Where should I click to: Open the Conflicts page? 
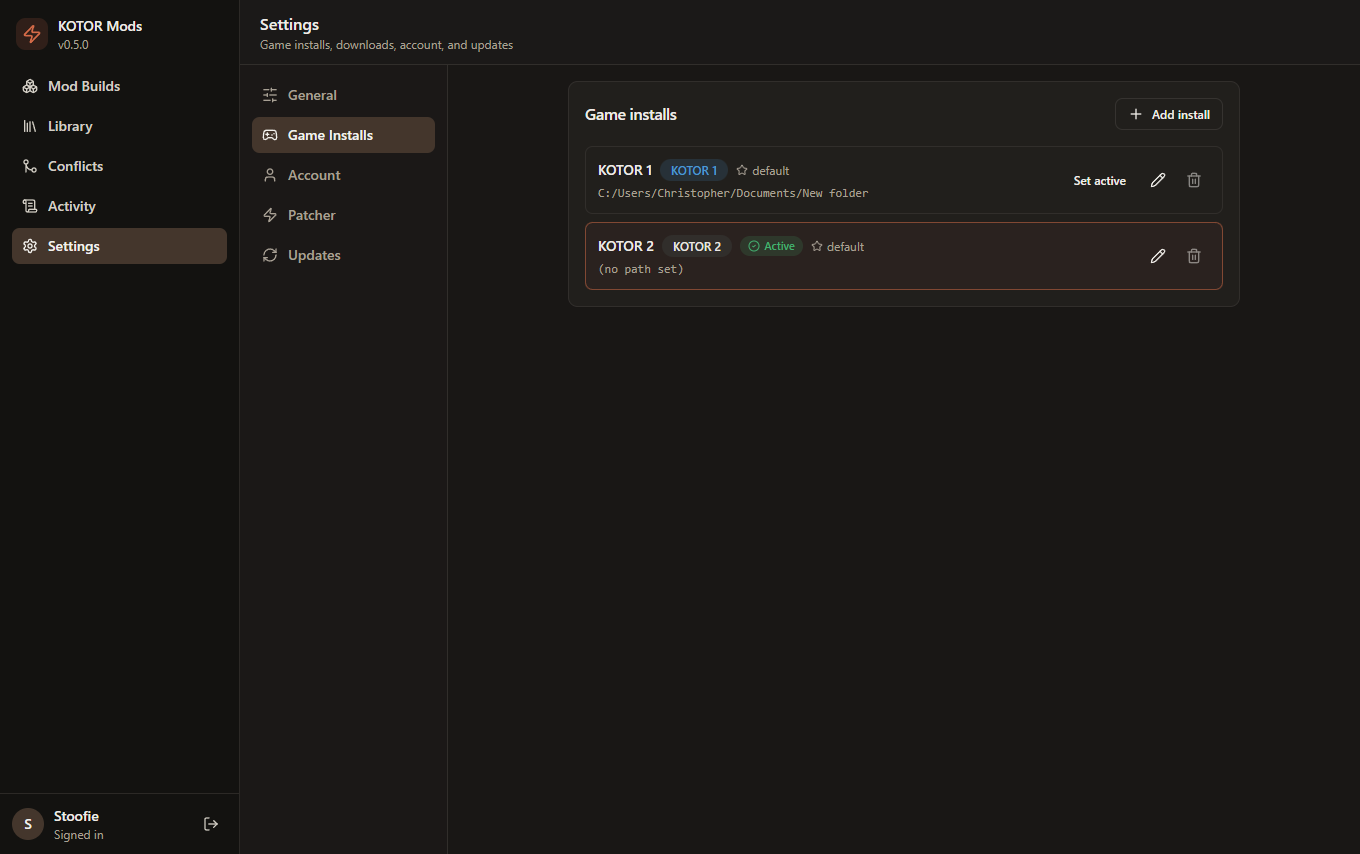(119, 166)
